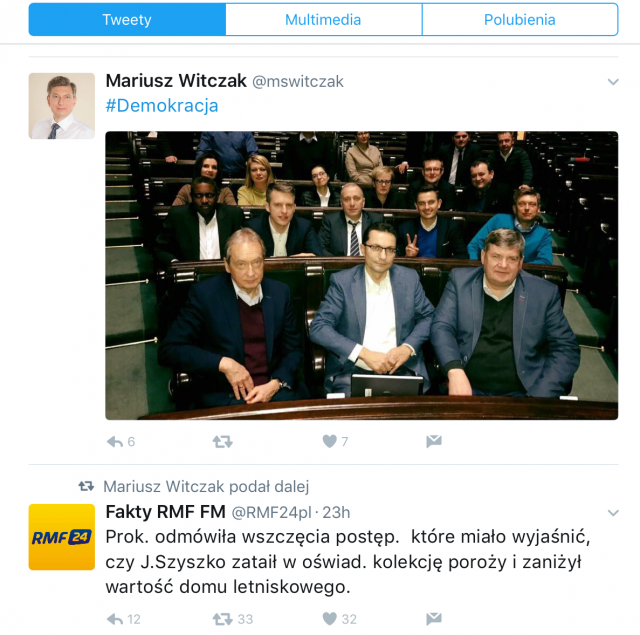Open the #Demokracja hashtag link
Screen dimensions: 640x635
coord(162,106)
